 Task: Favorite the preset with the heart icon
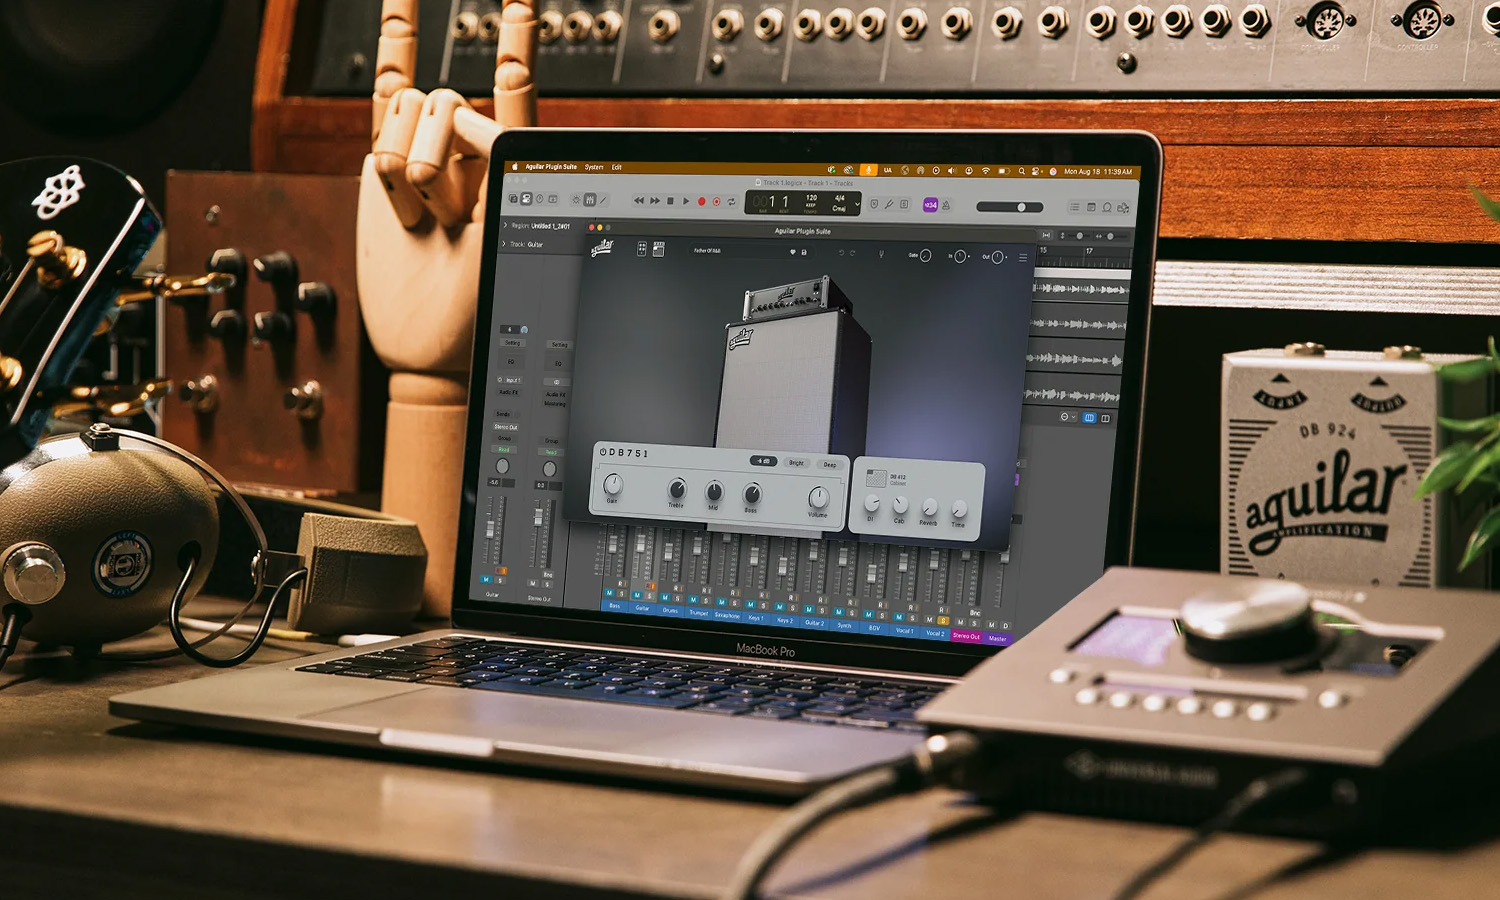coord(793,252)
